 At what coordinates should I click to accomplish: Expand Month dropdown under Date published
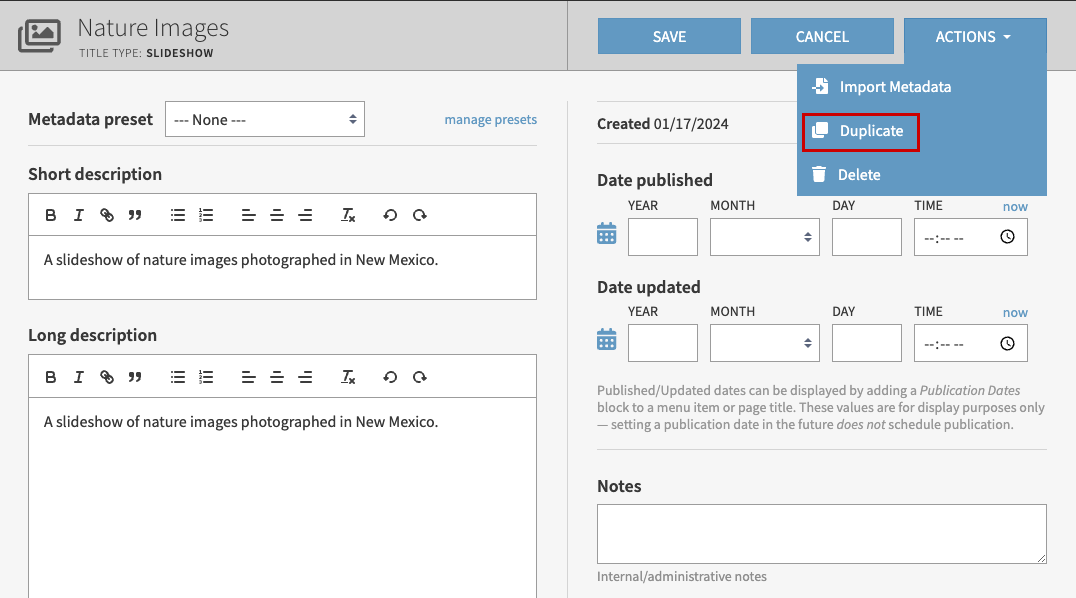tap(765, 237)
